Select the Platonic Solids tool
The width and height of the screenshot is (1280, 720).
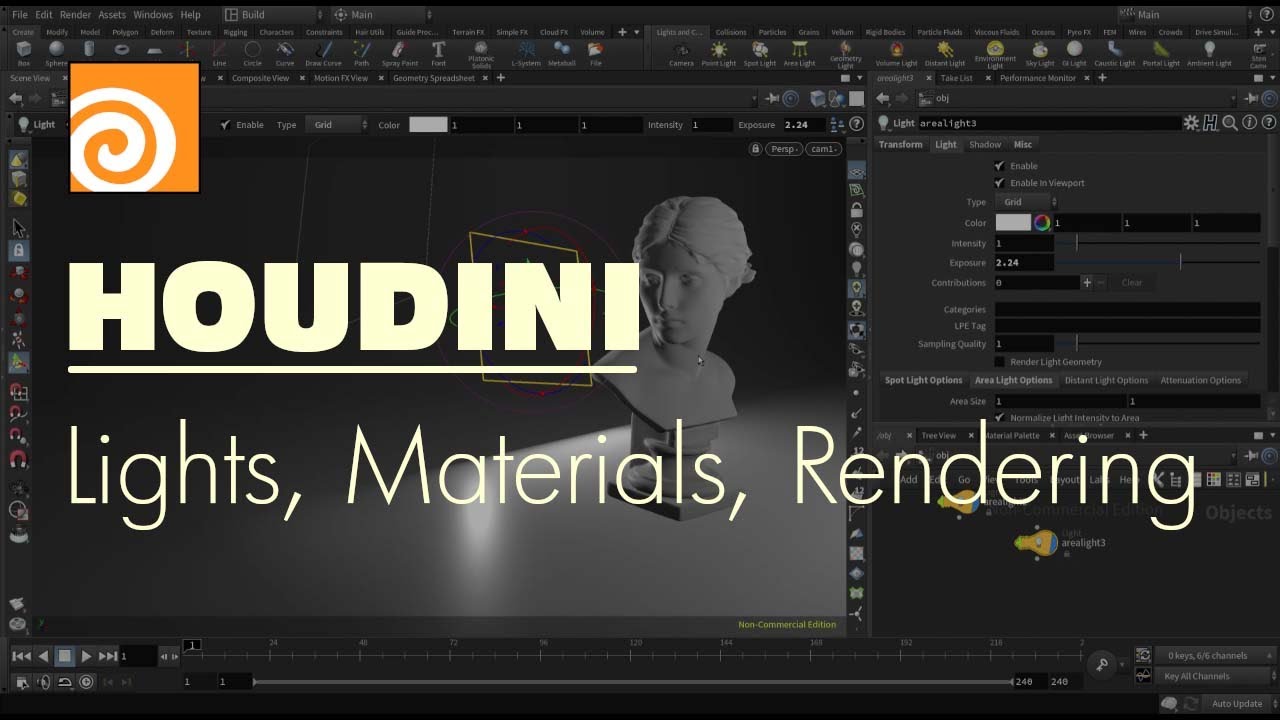coord(481,54)
